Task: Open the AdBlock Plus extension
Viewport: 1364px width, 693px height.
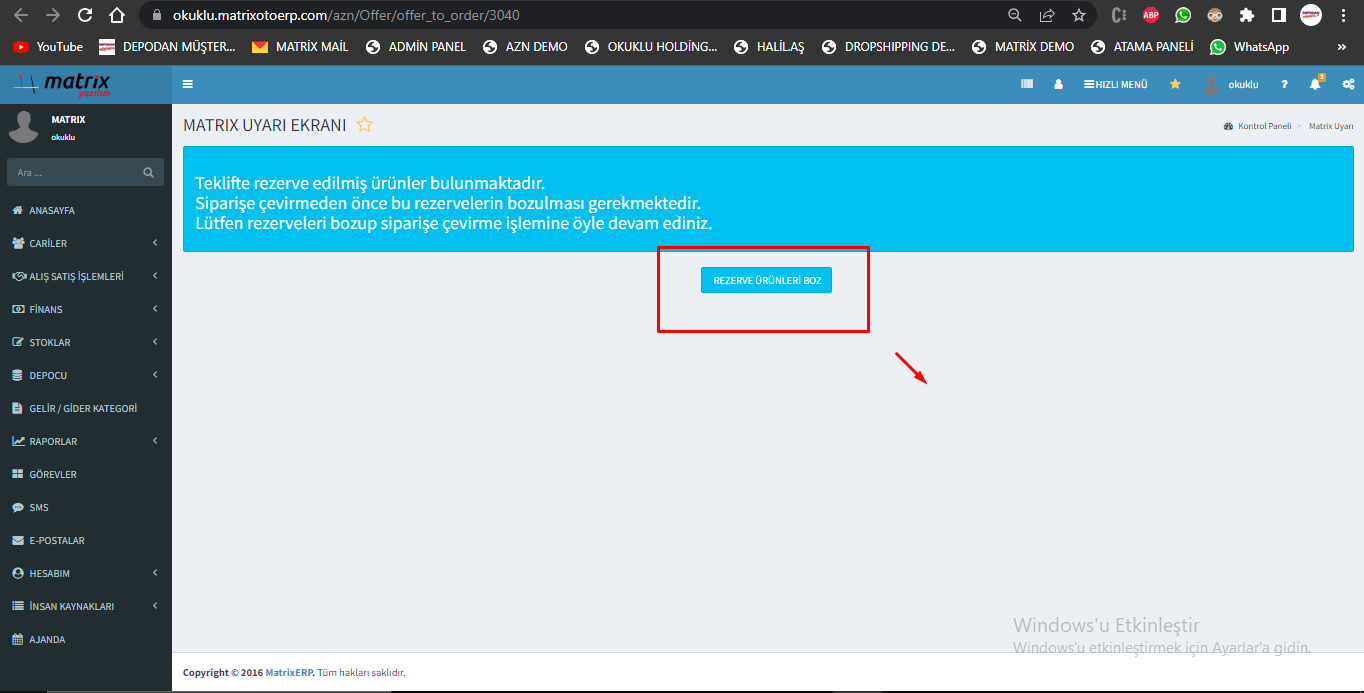Action: tap(1151, 15)
